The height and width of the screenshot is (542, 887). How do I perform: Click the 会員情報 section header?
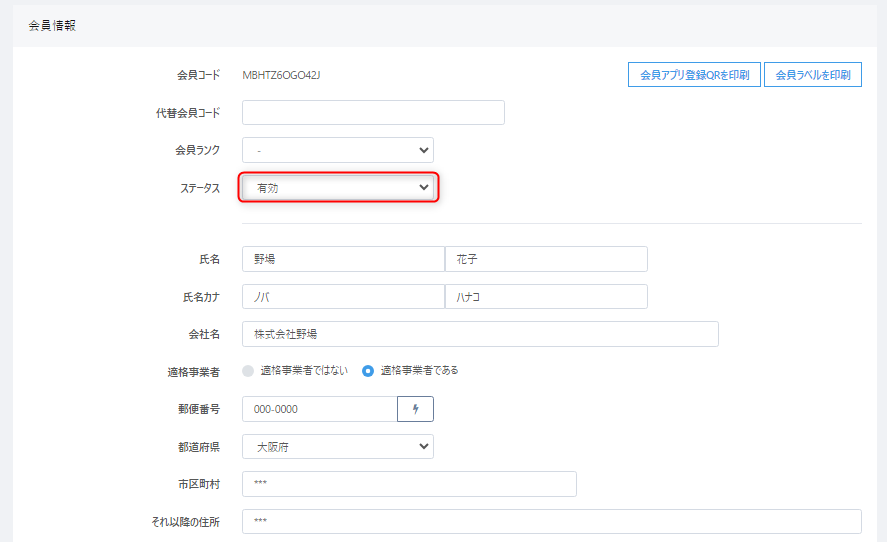52,26
